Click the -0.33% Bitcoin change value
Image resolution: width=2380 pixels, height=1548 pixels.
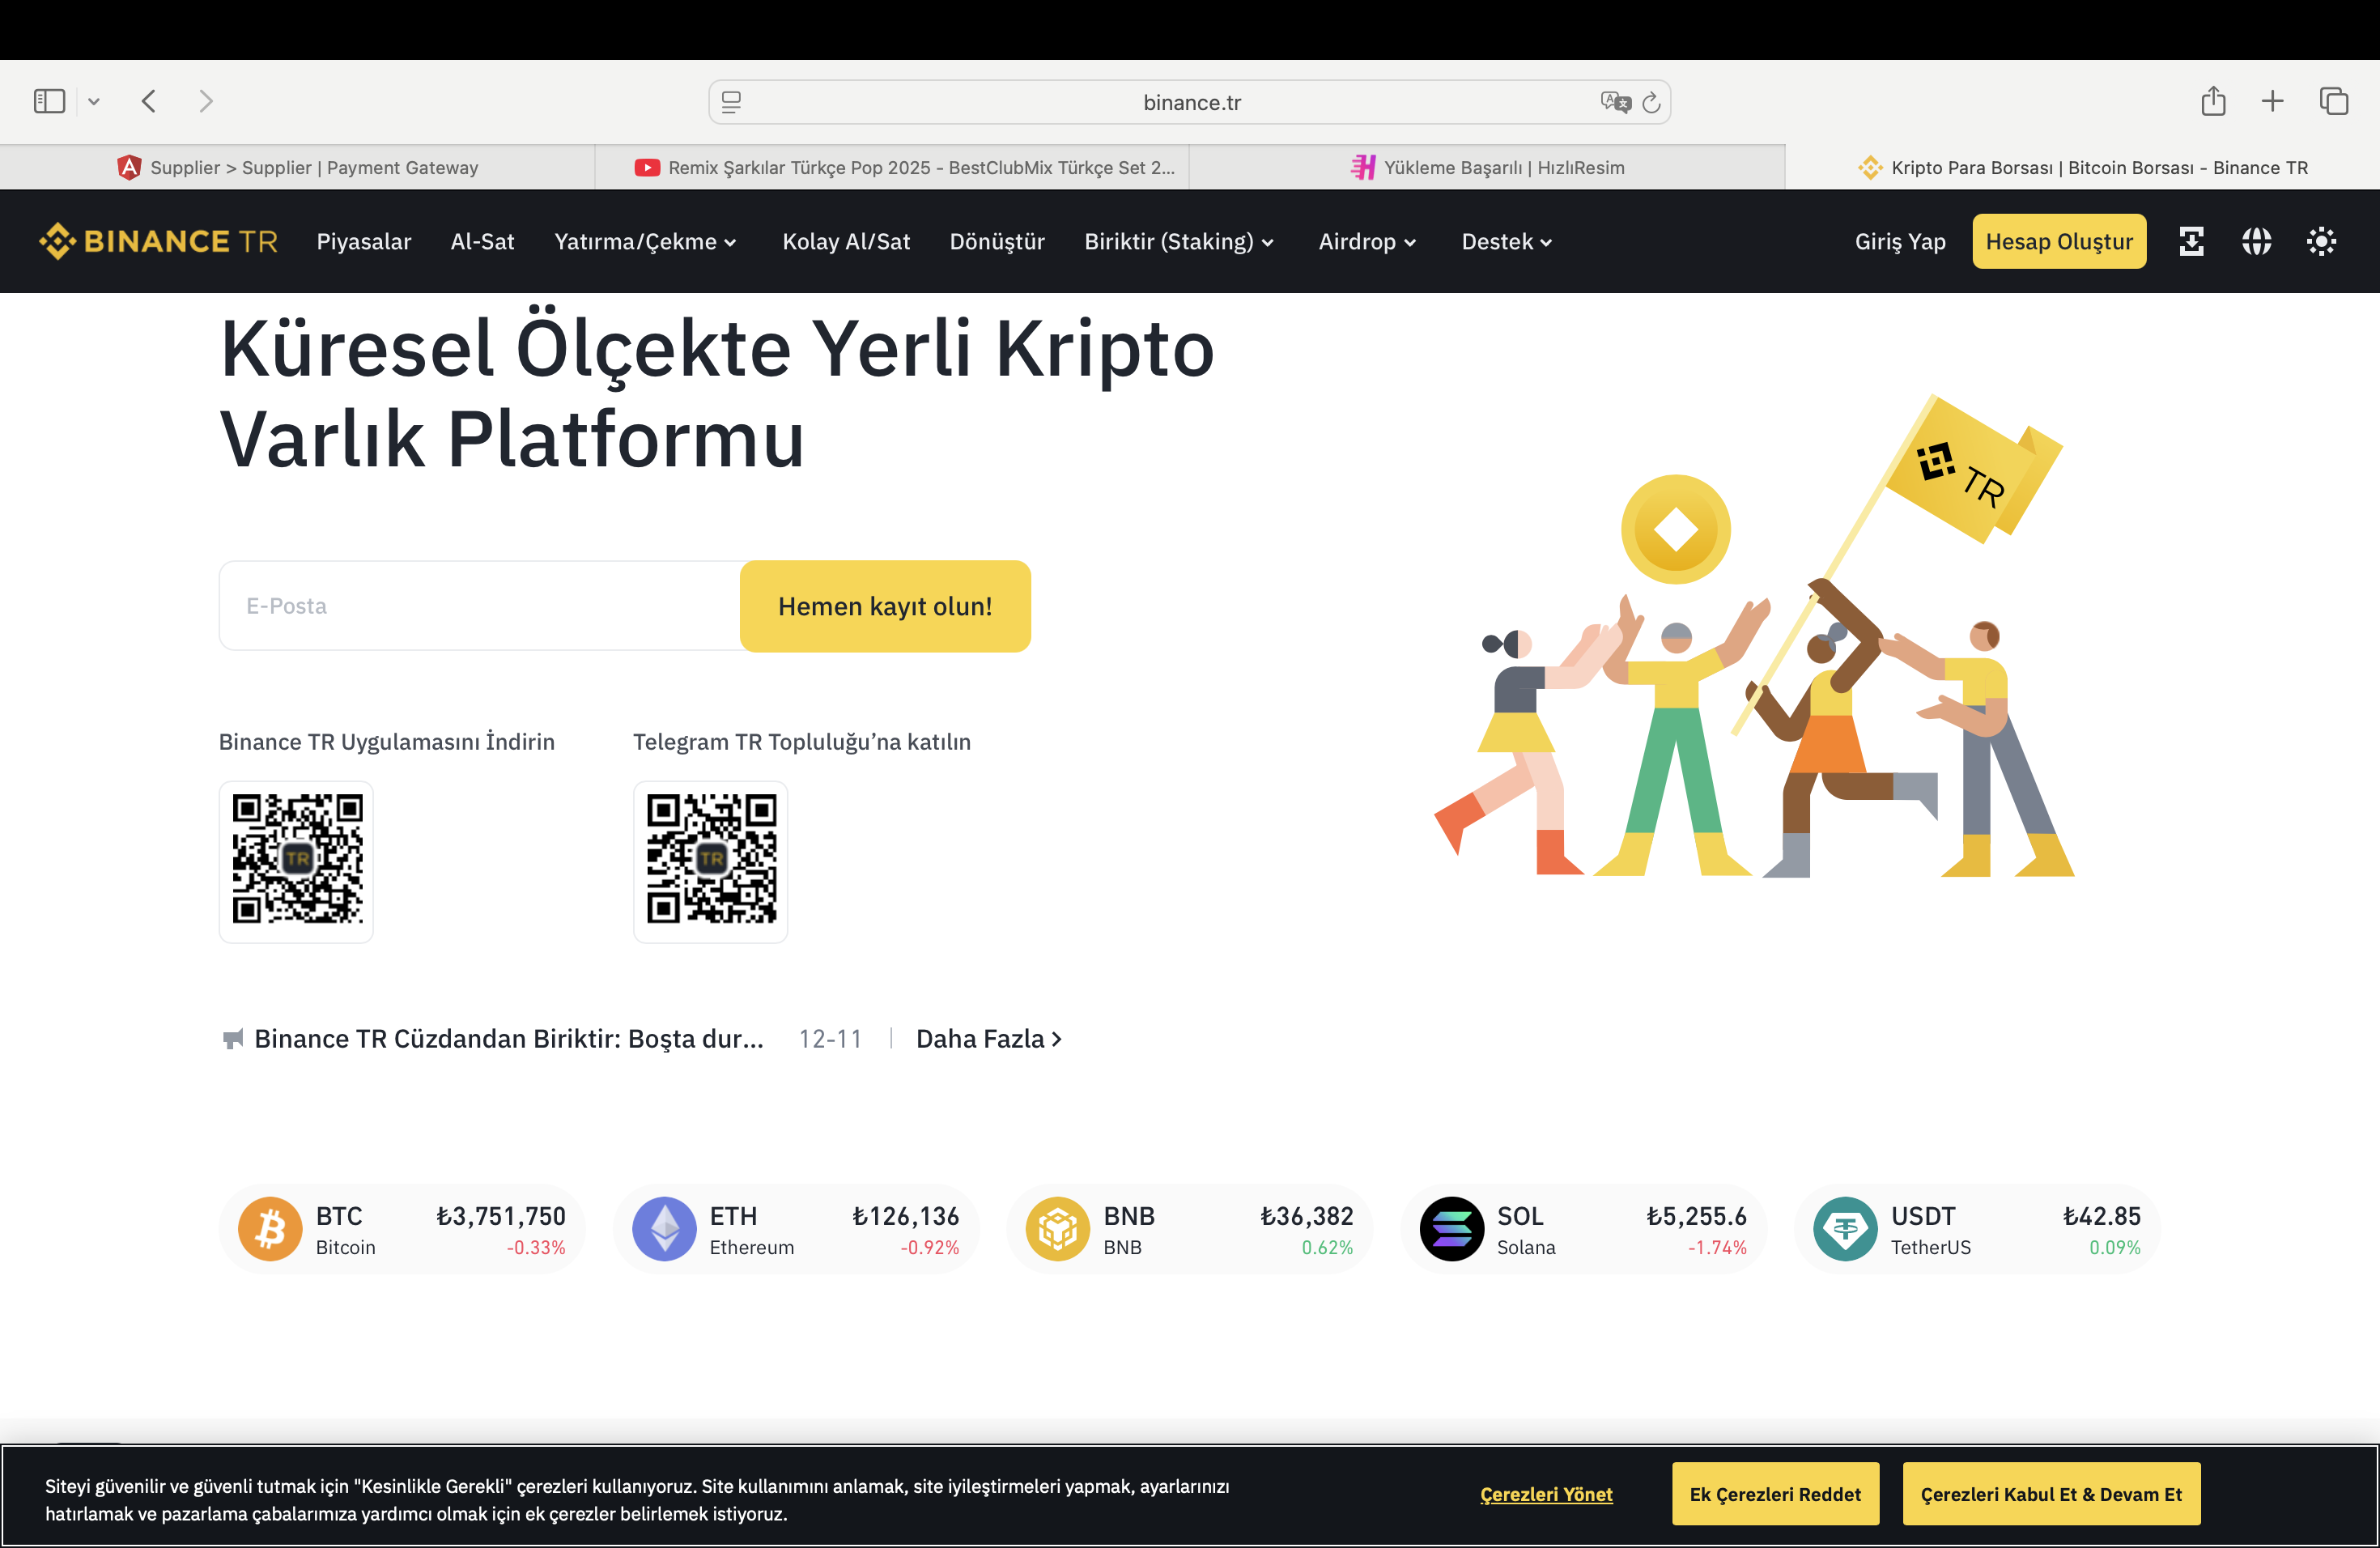point(536,1248)
